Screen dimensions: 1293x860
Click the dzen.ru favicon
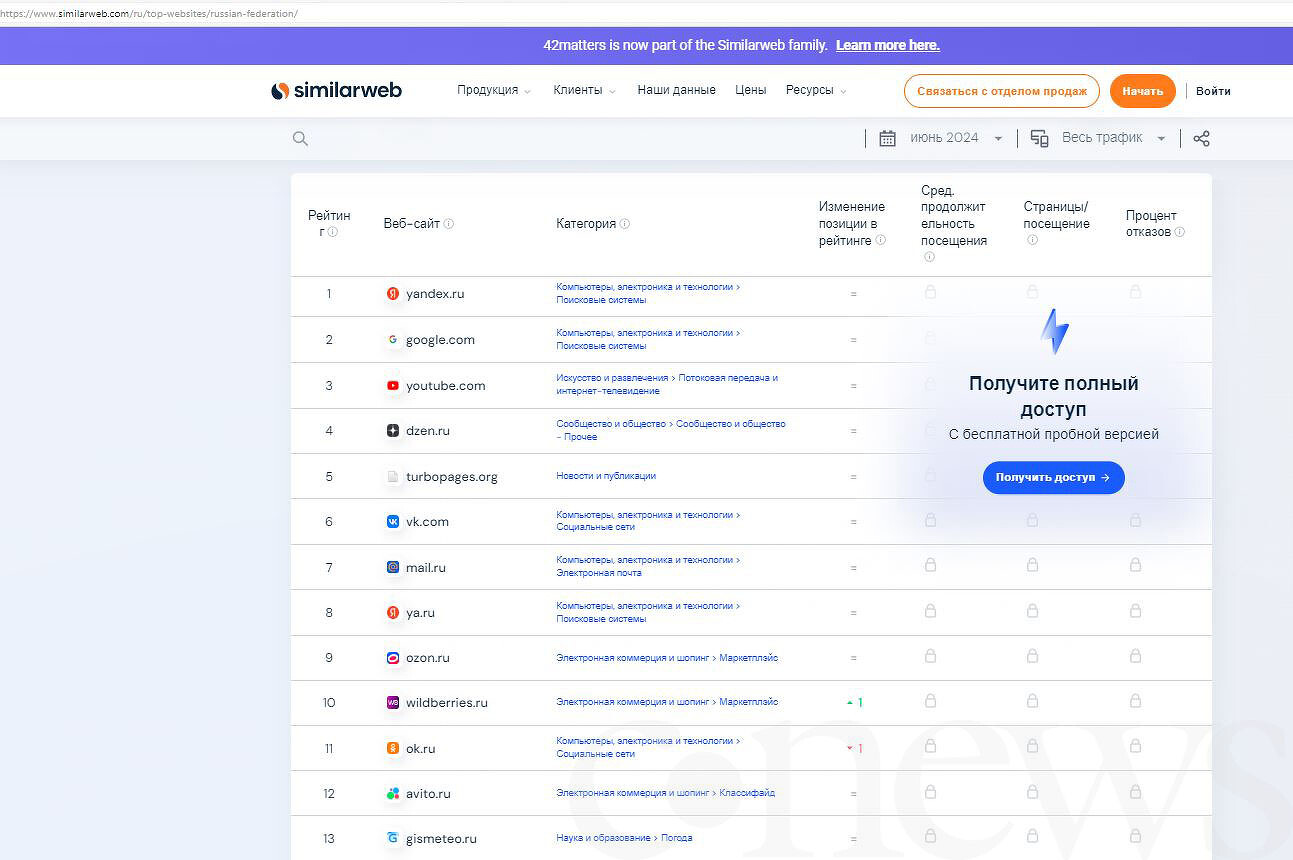pos(393,431)
